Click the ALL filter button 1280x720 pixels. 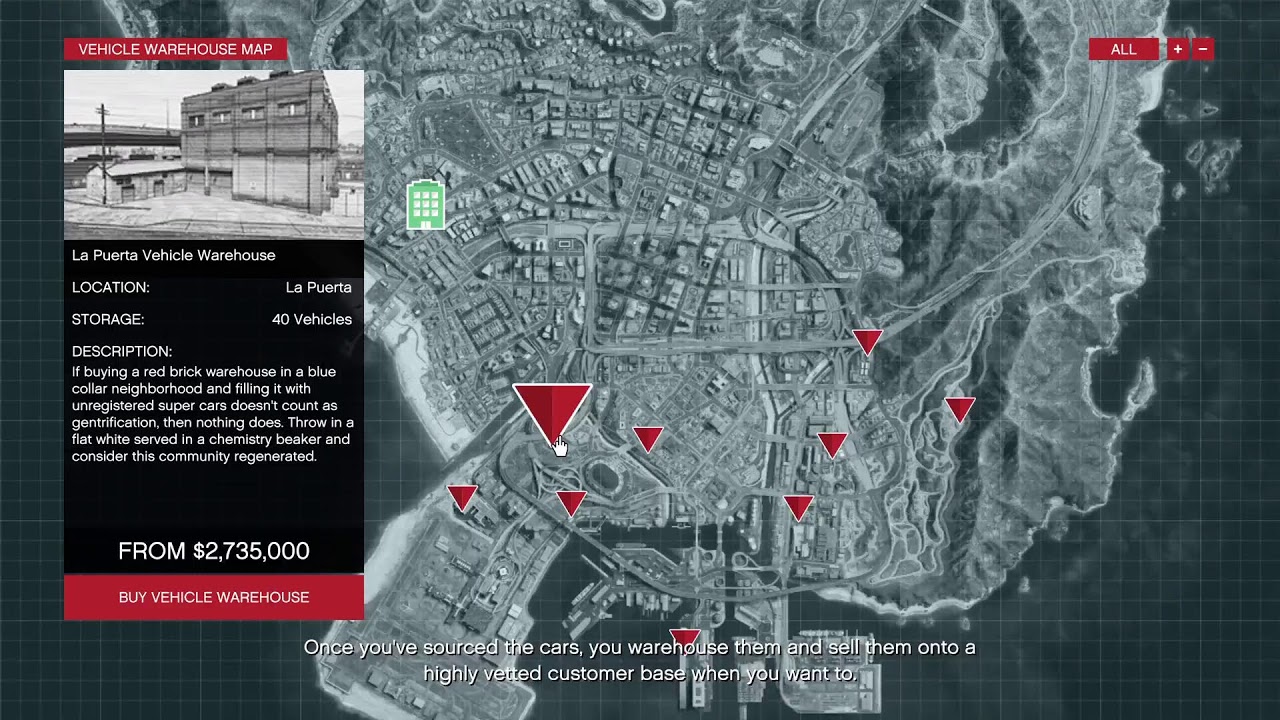1124,49
